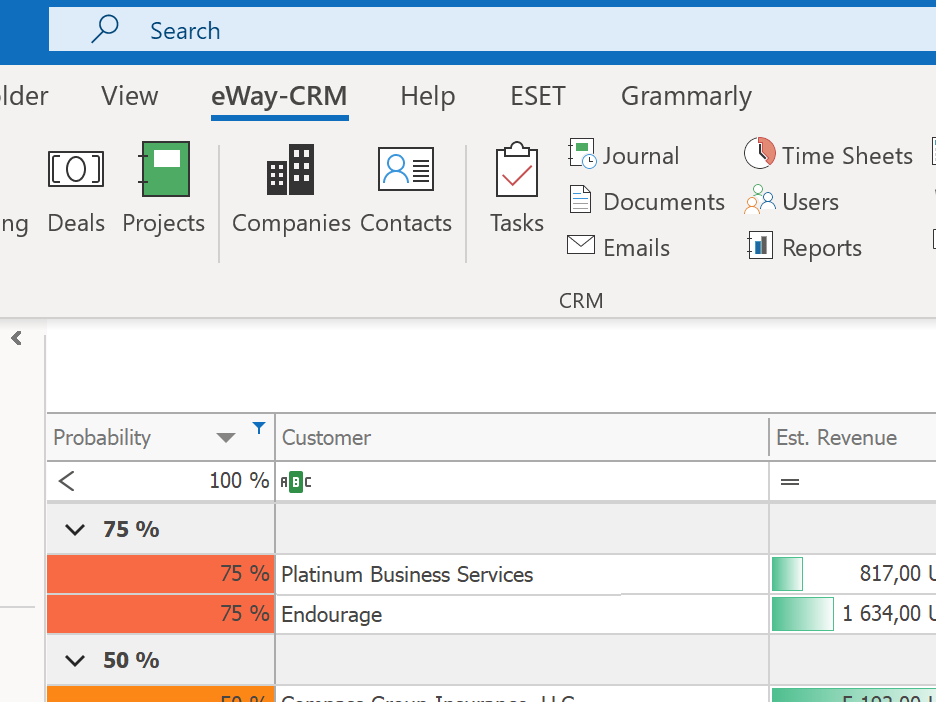
Task: Open the View ribbon tab
Action: pyautogui.click(x=130, y=96)
